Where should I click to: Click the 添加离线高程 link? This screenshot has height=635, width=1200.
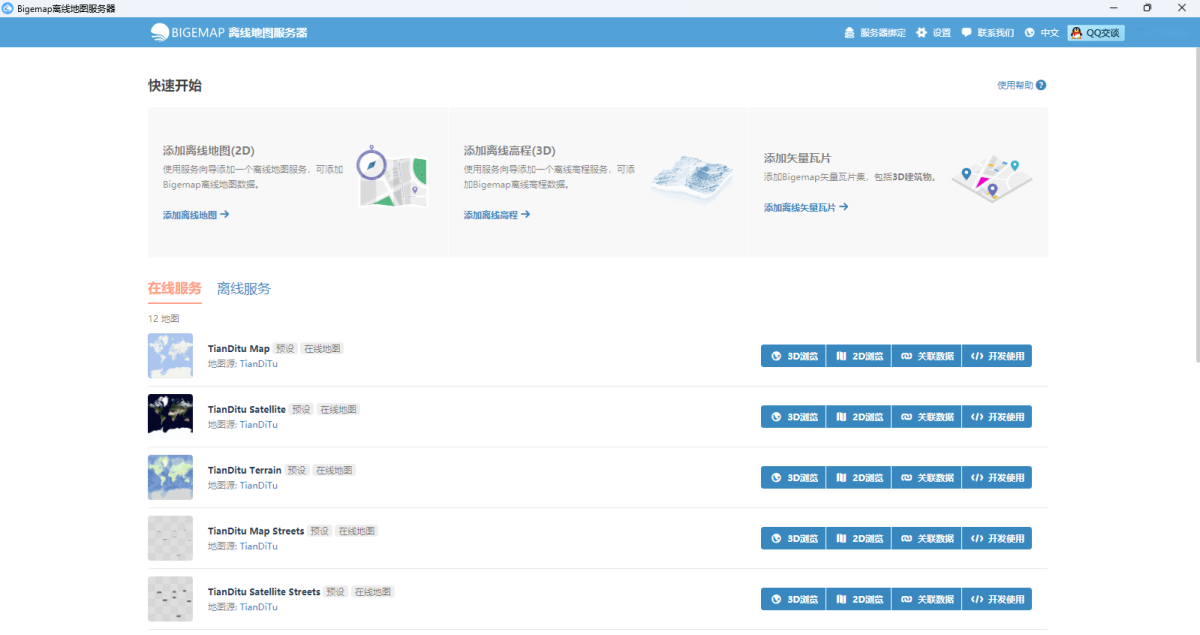pos(497,215)
